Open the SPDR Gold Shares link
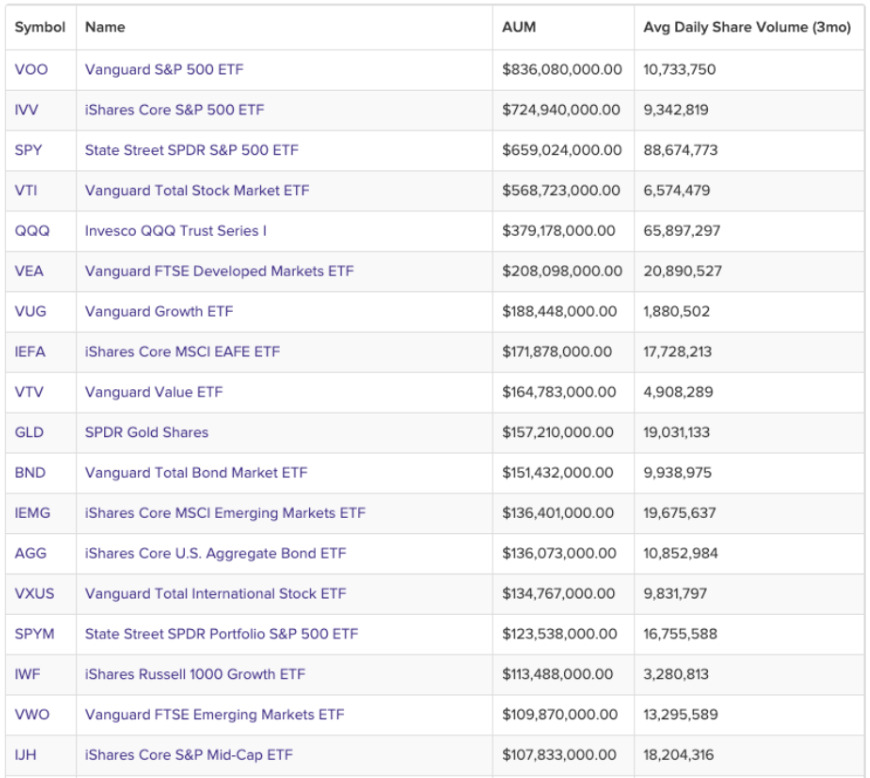Screen dimensions: 870x778 tap(147, 432)
